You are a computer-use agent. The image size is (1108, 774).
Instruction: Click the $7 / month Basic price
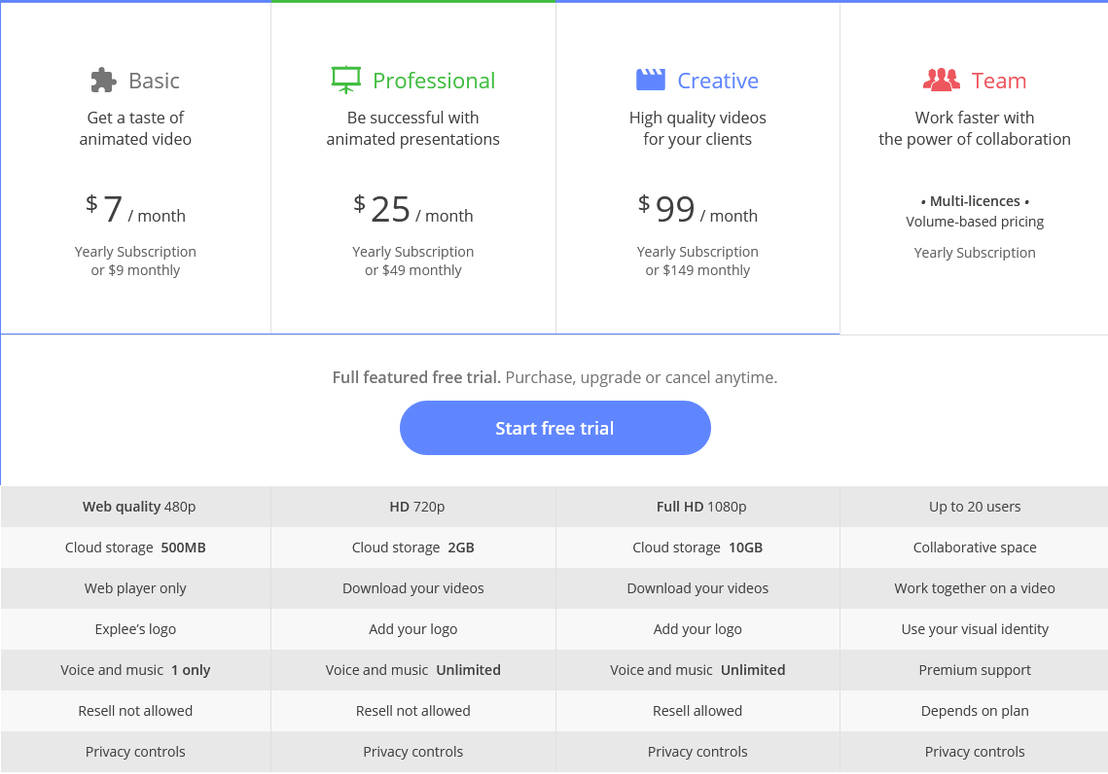[135, 210]
